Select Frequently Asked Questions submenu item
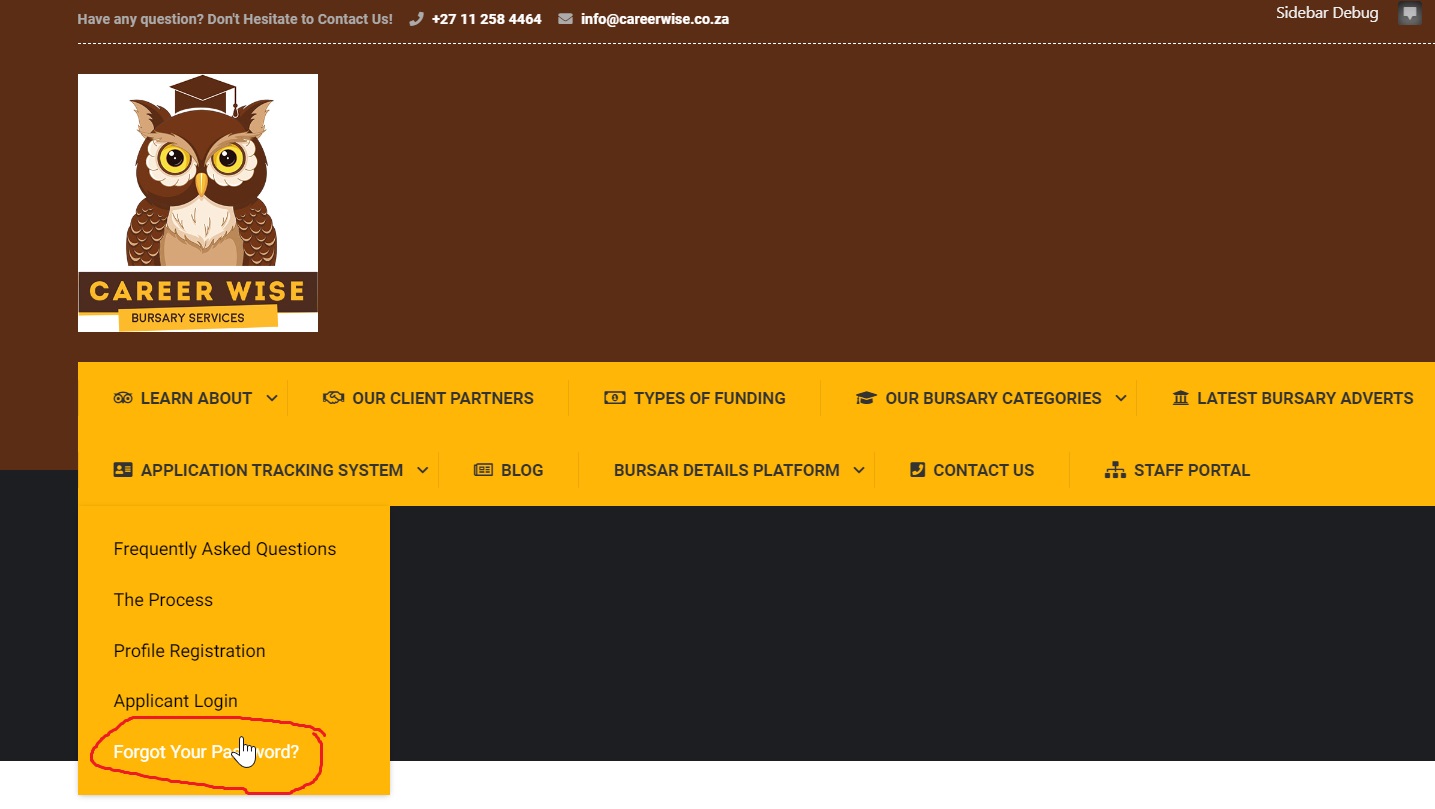 click(225, 549)
